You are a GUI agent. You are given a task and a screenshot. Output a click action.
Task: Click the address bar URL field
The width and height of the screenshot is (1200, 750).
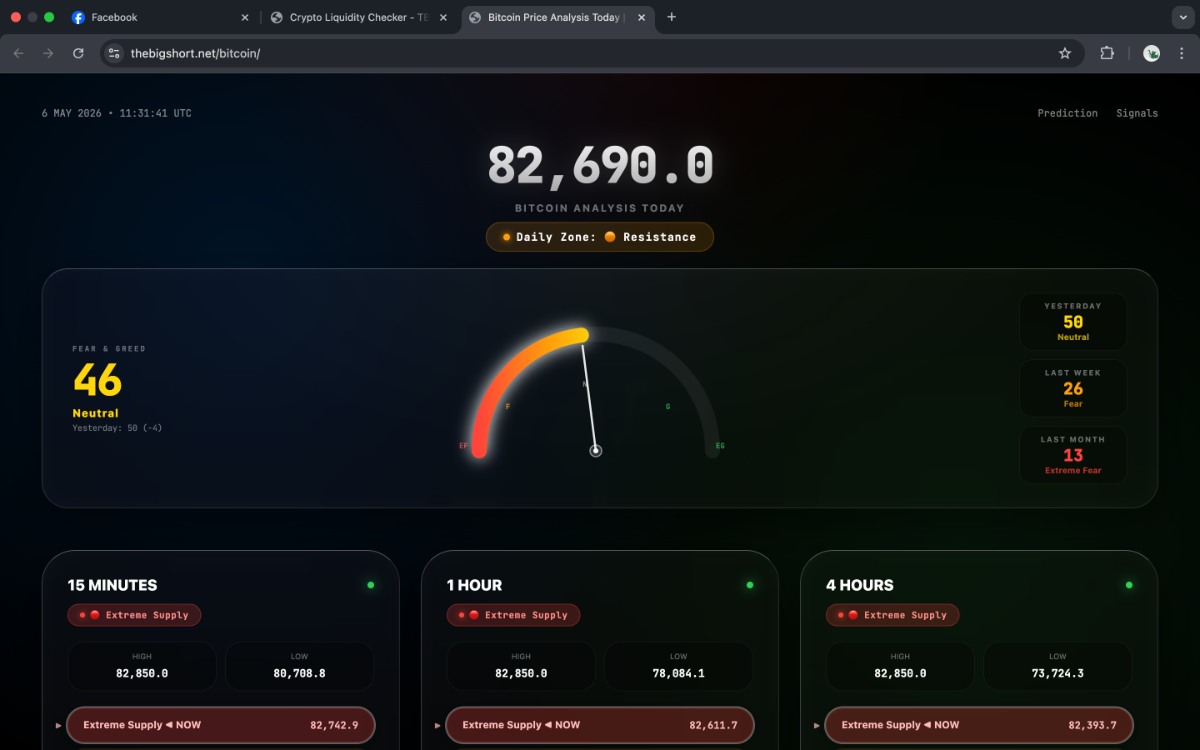[590, 53]
